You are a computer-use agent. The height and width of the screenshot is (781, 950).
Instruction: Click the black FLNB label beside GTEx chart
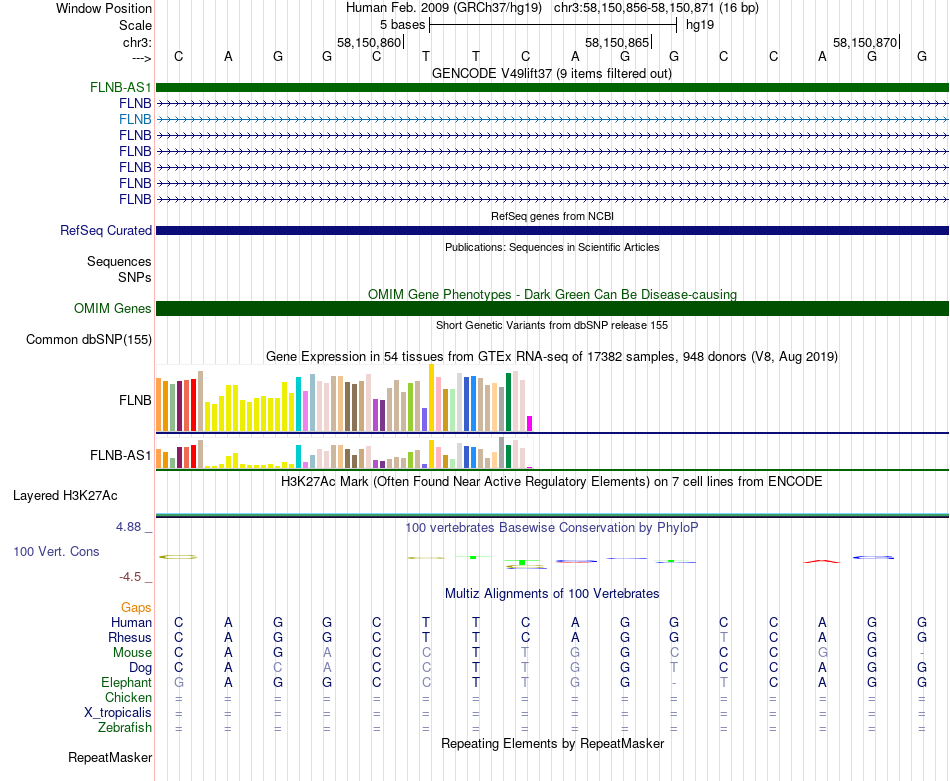pyautogui.click(x=135, y=400)
